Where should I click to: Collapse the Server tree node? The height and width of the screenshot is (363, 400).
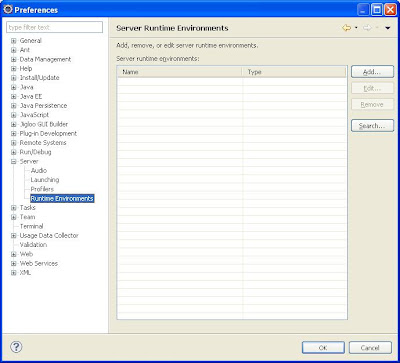pos(14,161)
